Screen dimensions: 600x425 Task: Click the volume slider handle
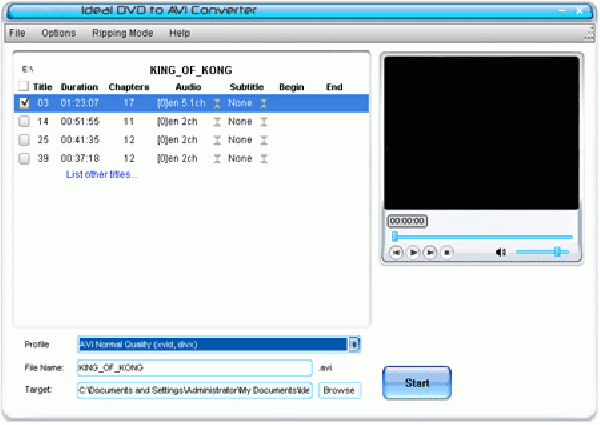557,252
